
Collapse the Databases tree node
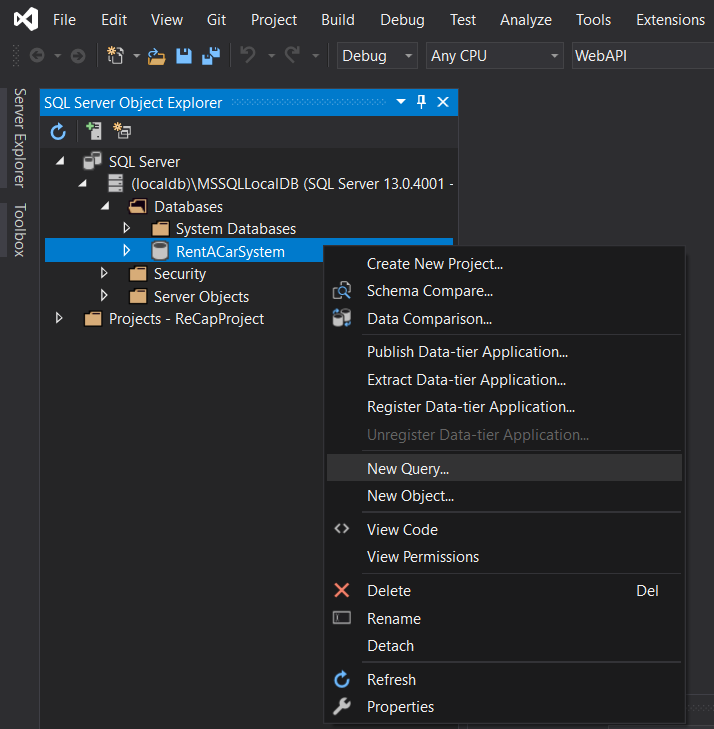(105, 206)
